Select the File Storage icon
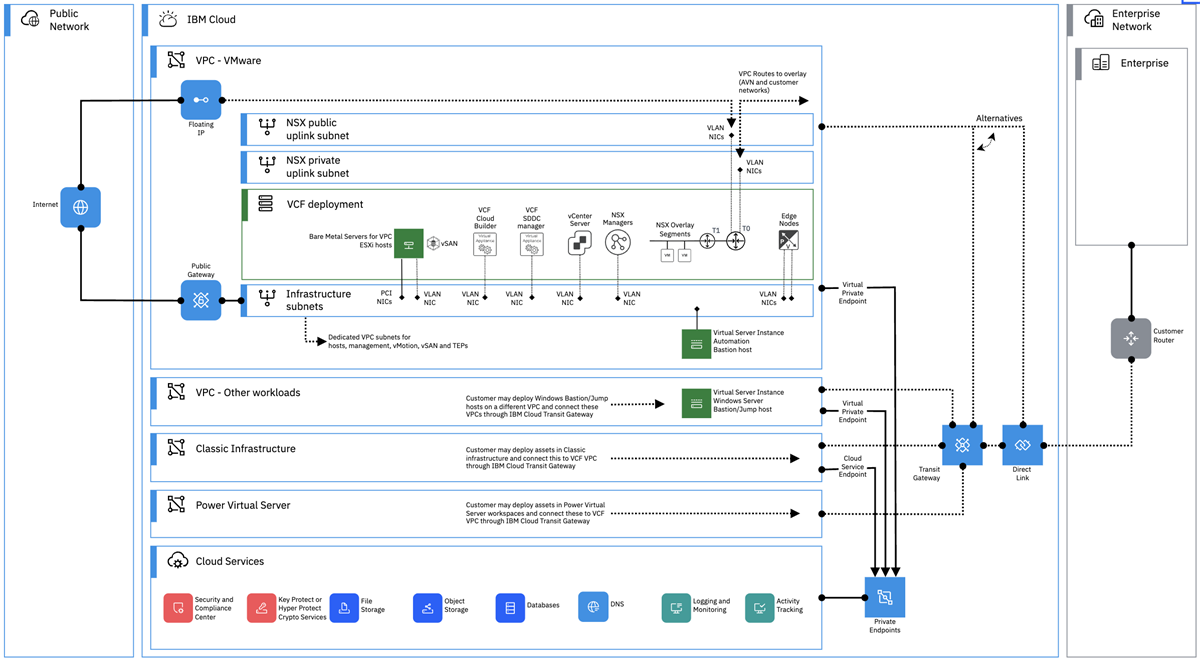The image size is (1200, 664). pyautogui.click(x=344, y=608)
